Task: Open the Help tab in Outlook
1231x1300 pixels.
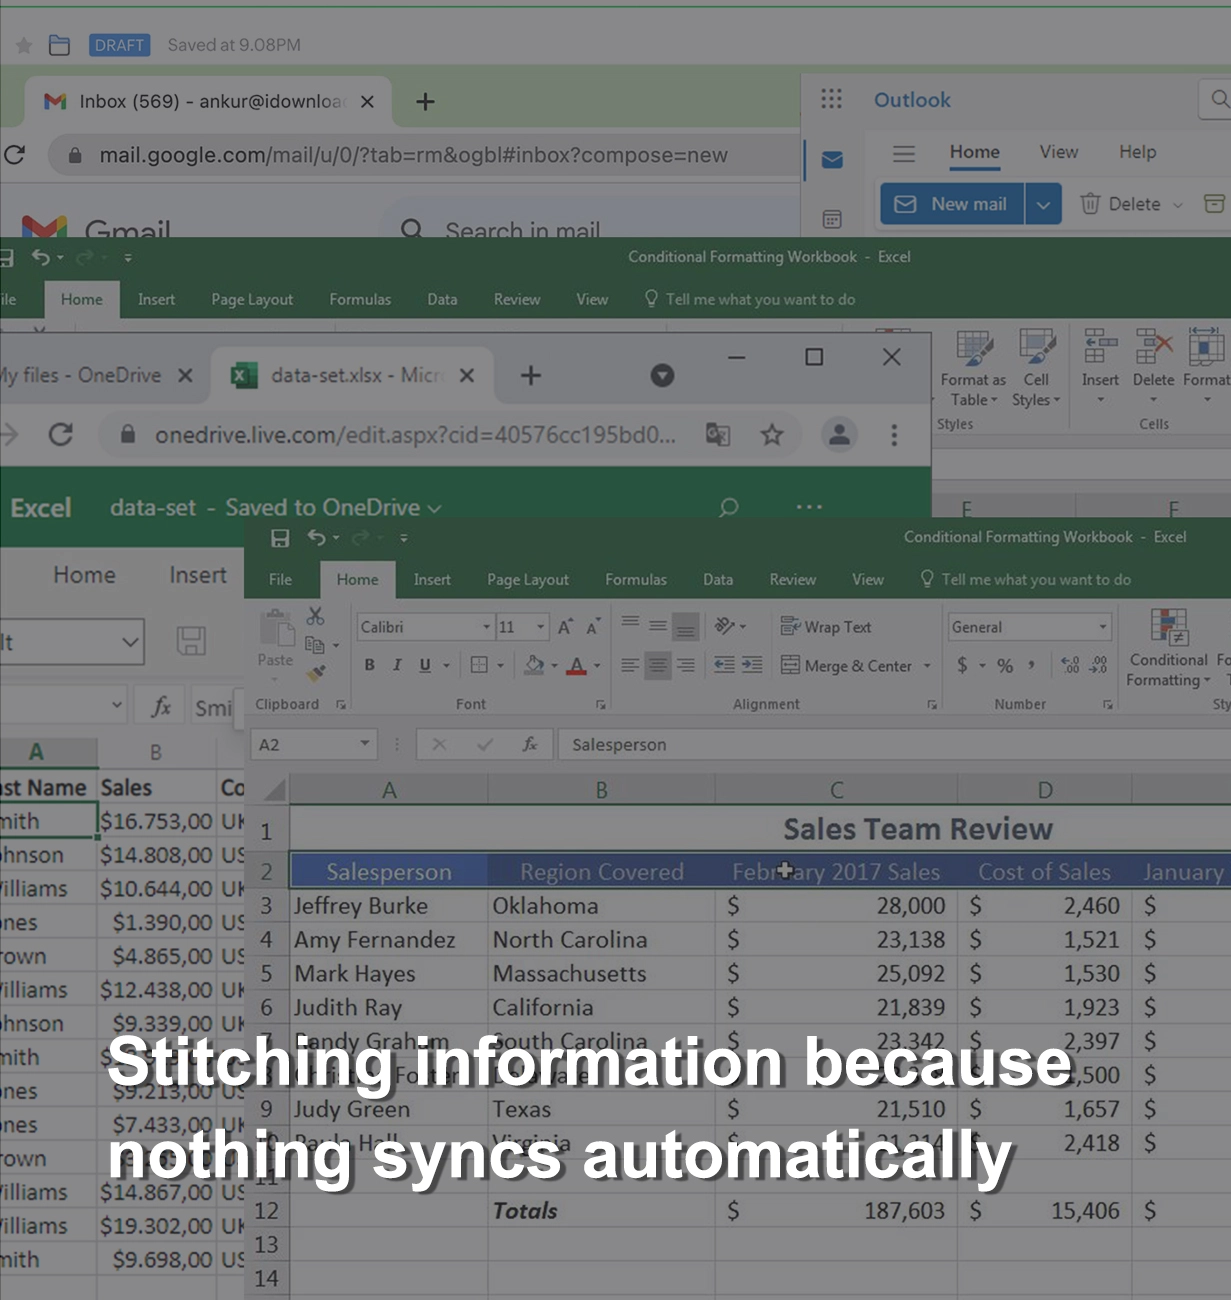Action: pos(1137,152)
